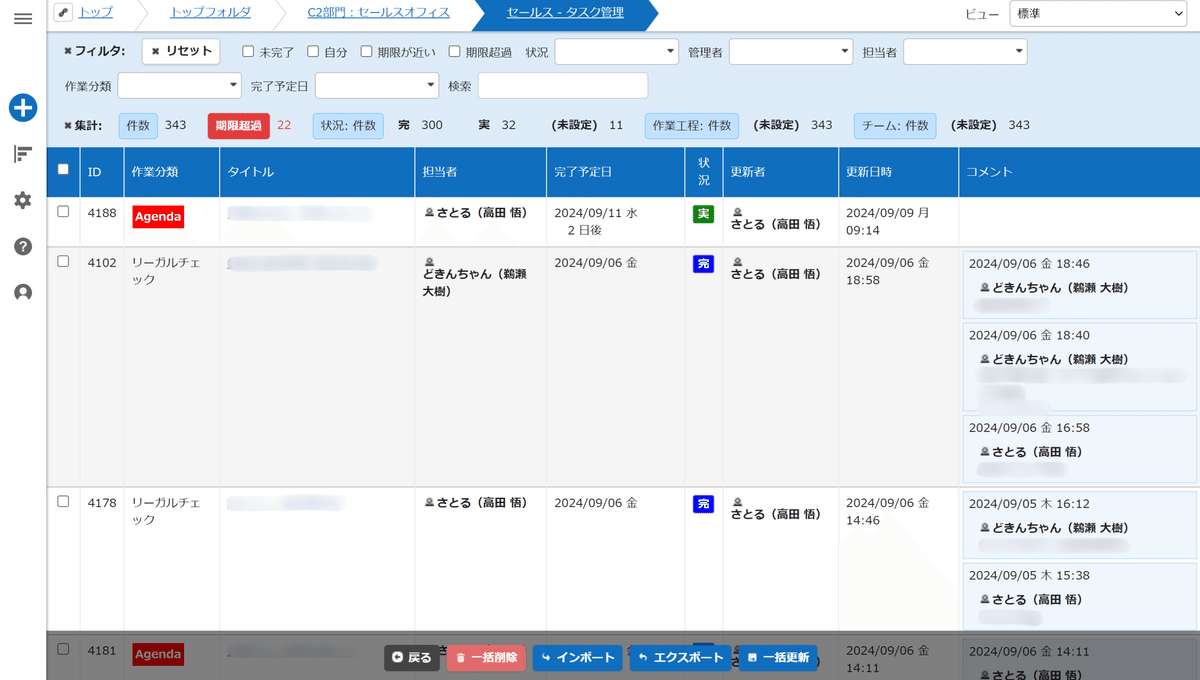The width and height of the screenshot is (1200, 680).
Task: Collapse the 集計 section toggle
Action: (x=82, y=125)
